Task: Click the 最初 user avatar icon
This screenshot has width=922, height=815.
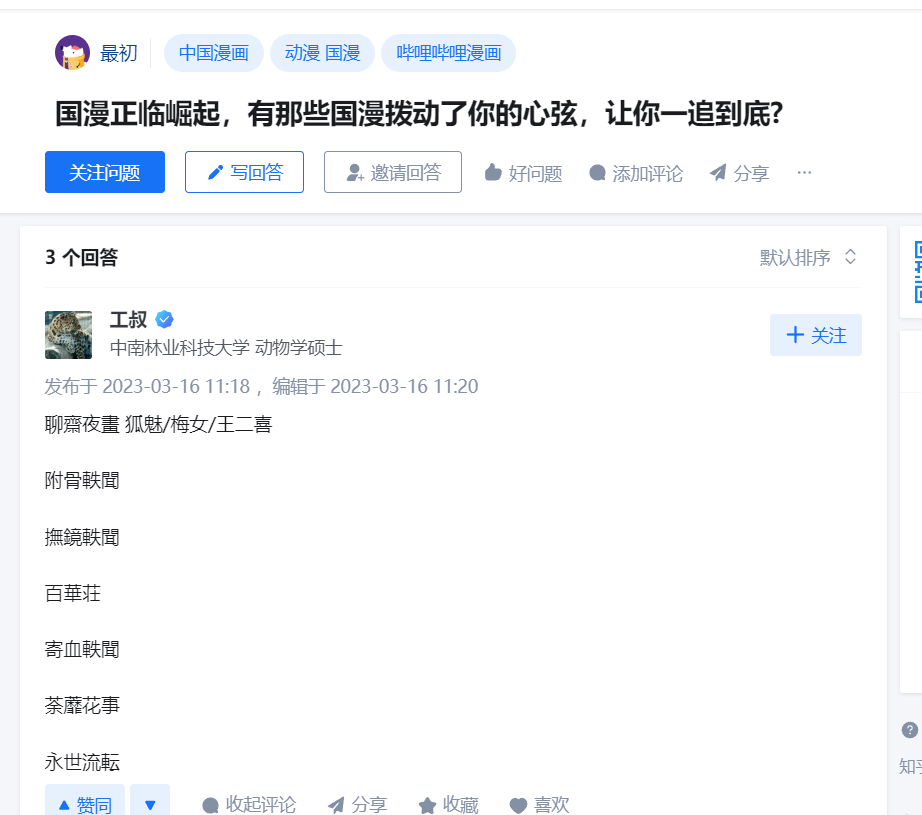Action: click(x=72, y=53)
